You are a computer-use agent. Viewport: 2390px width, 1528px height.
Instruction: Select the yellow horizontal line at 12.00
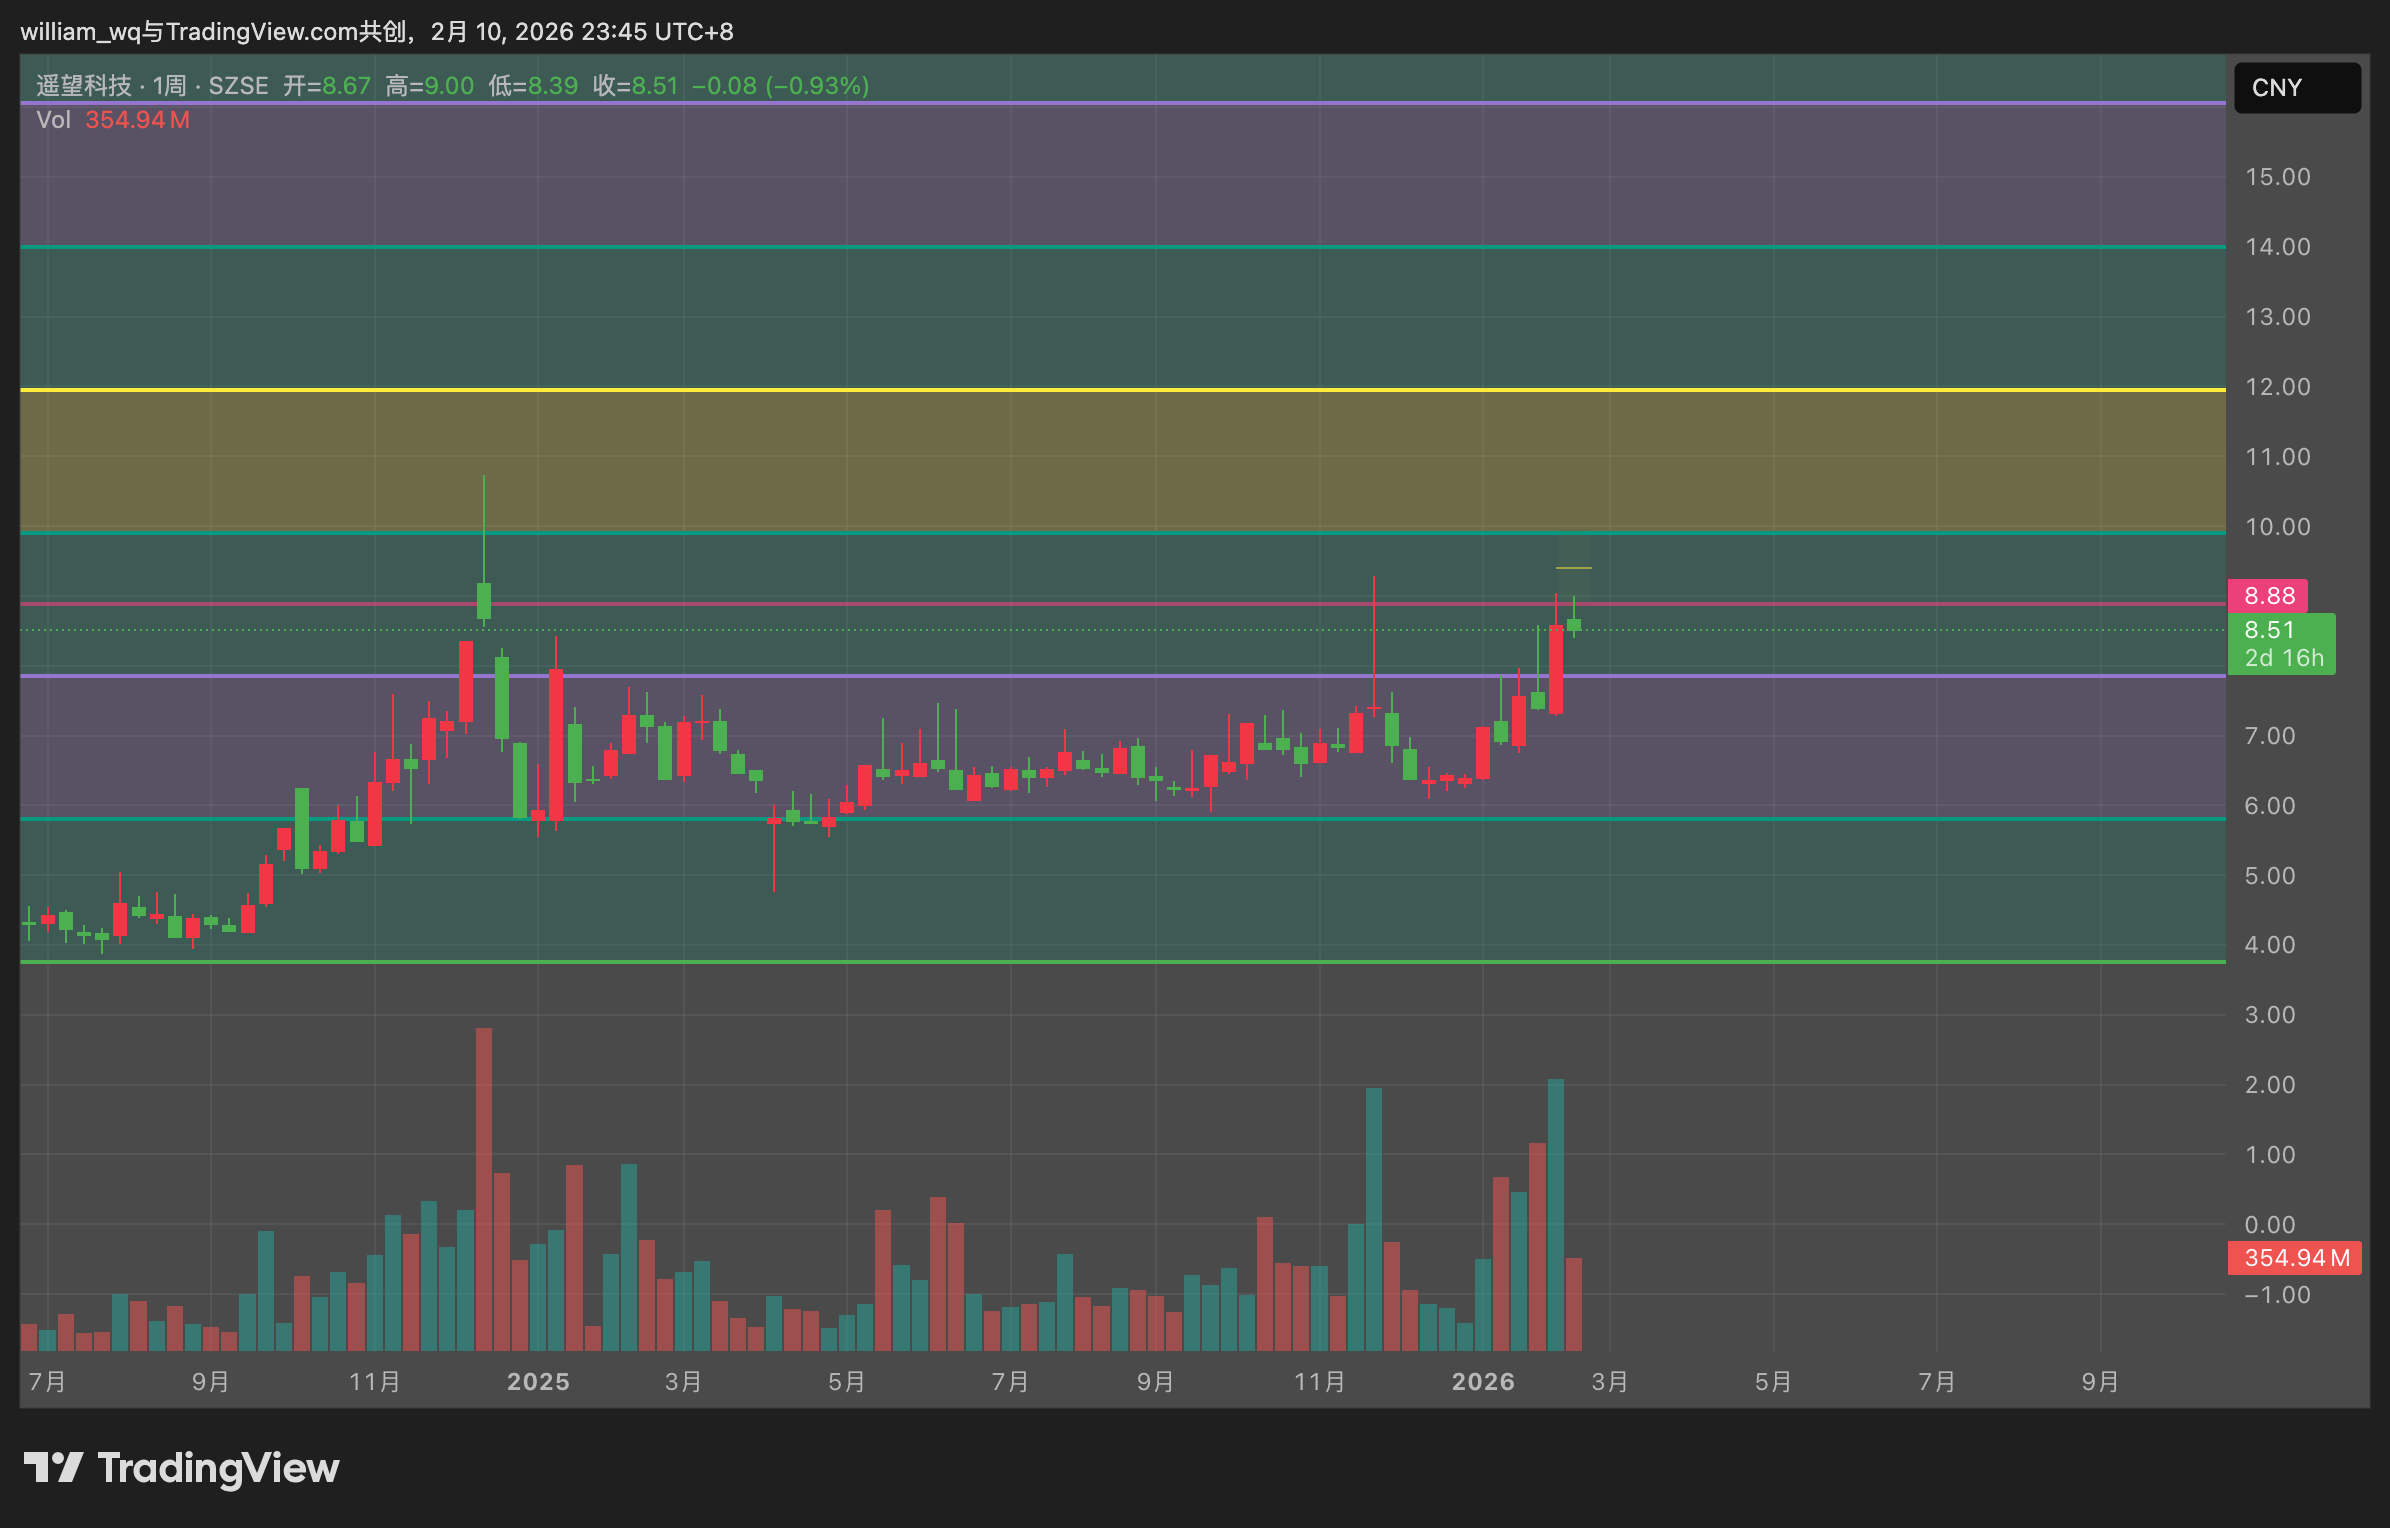[x=1122, y=389]
